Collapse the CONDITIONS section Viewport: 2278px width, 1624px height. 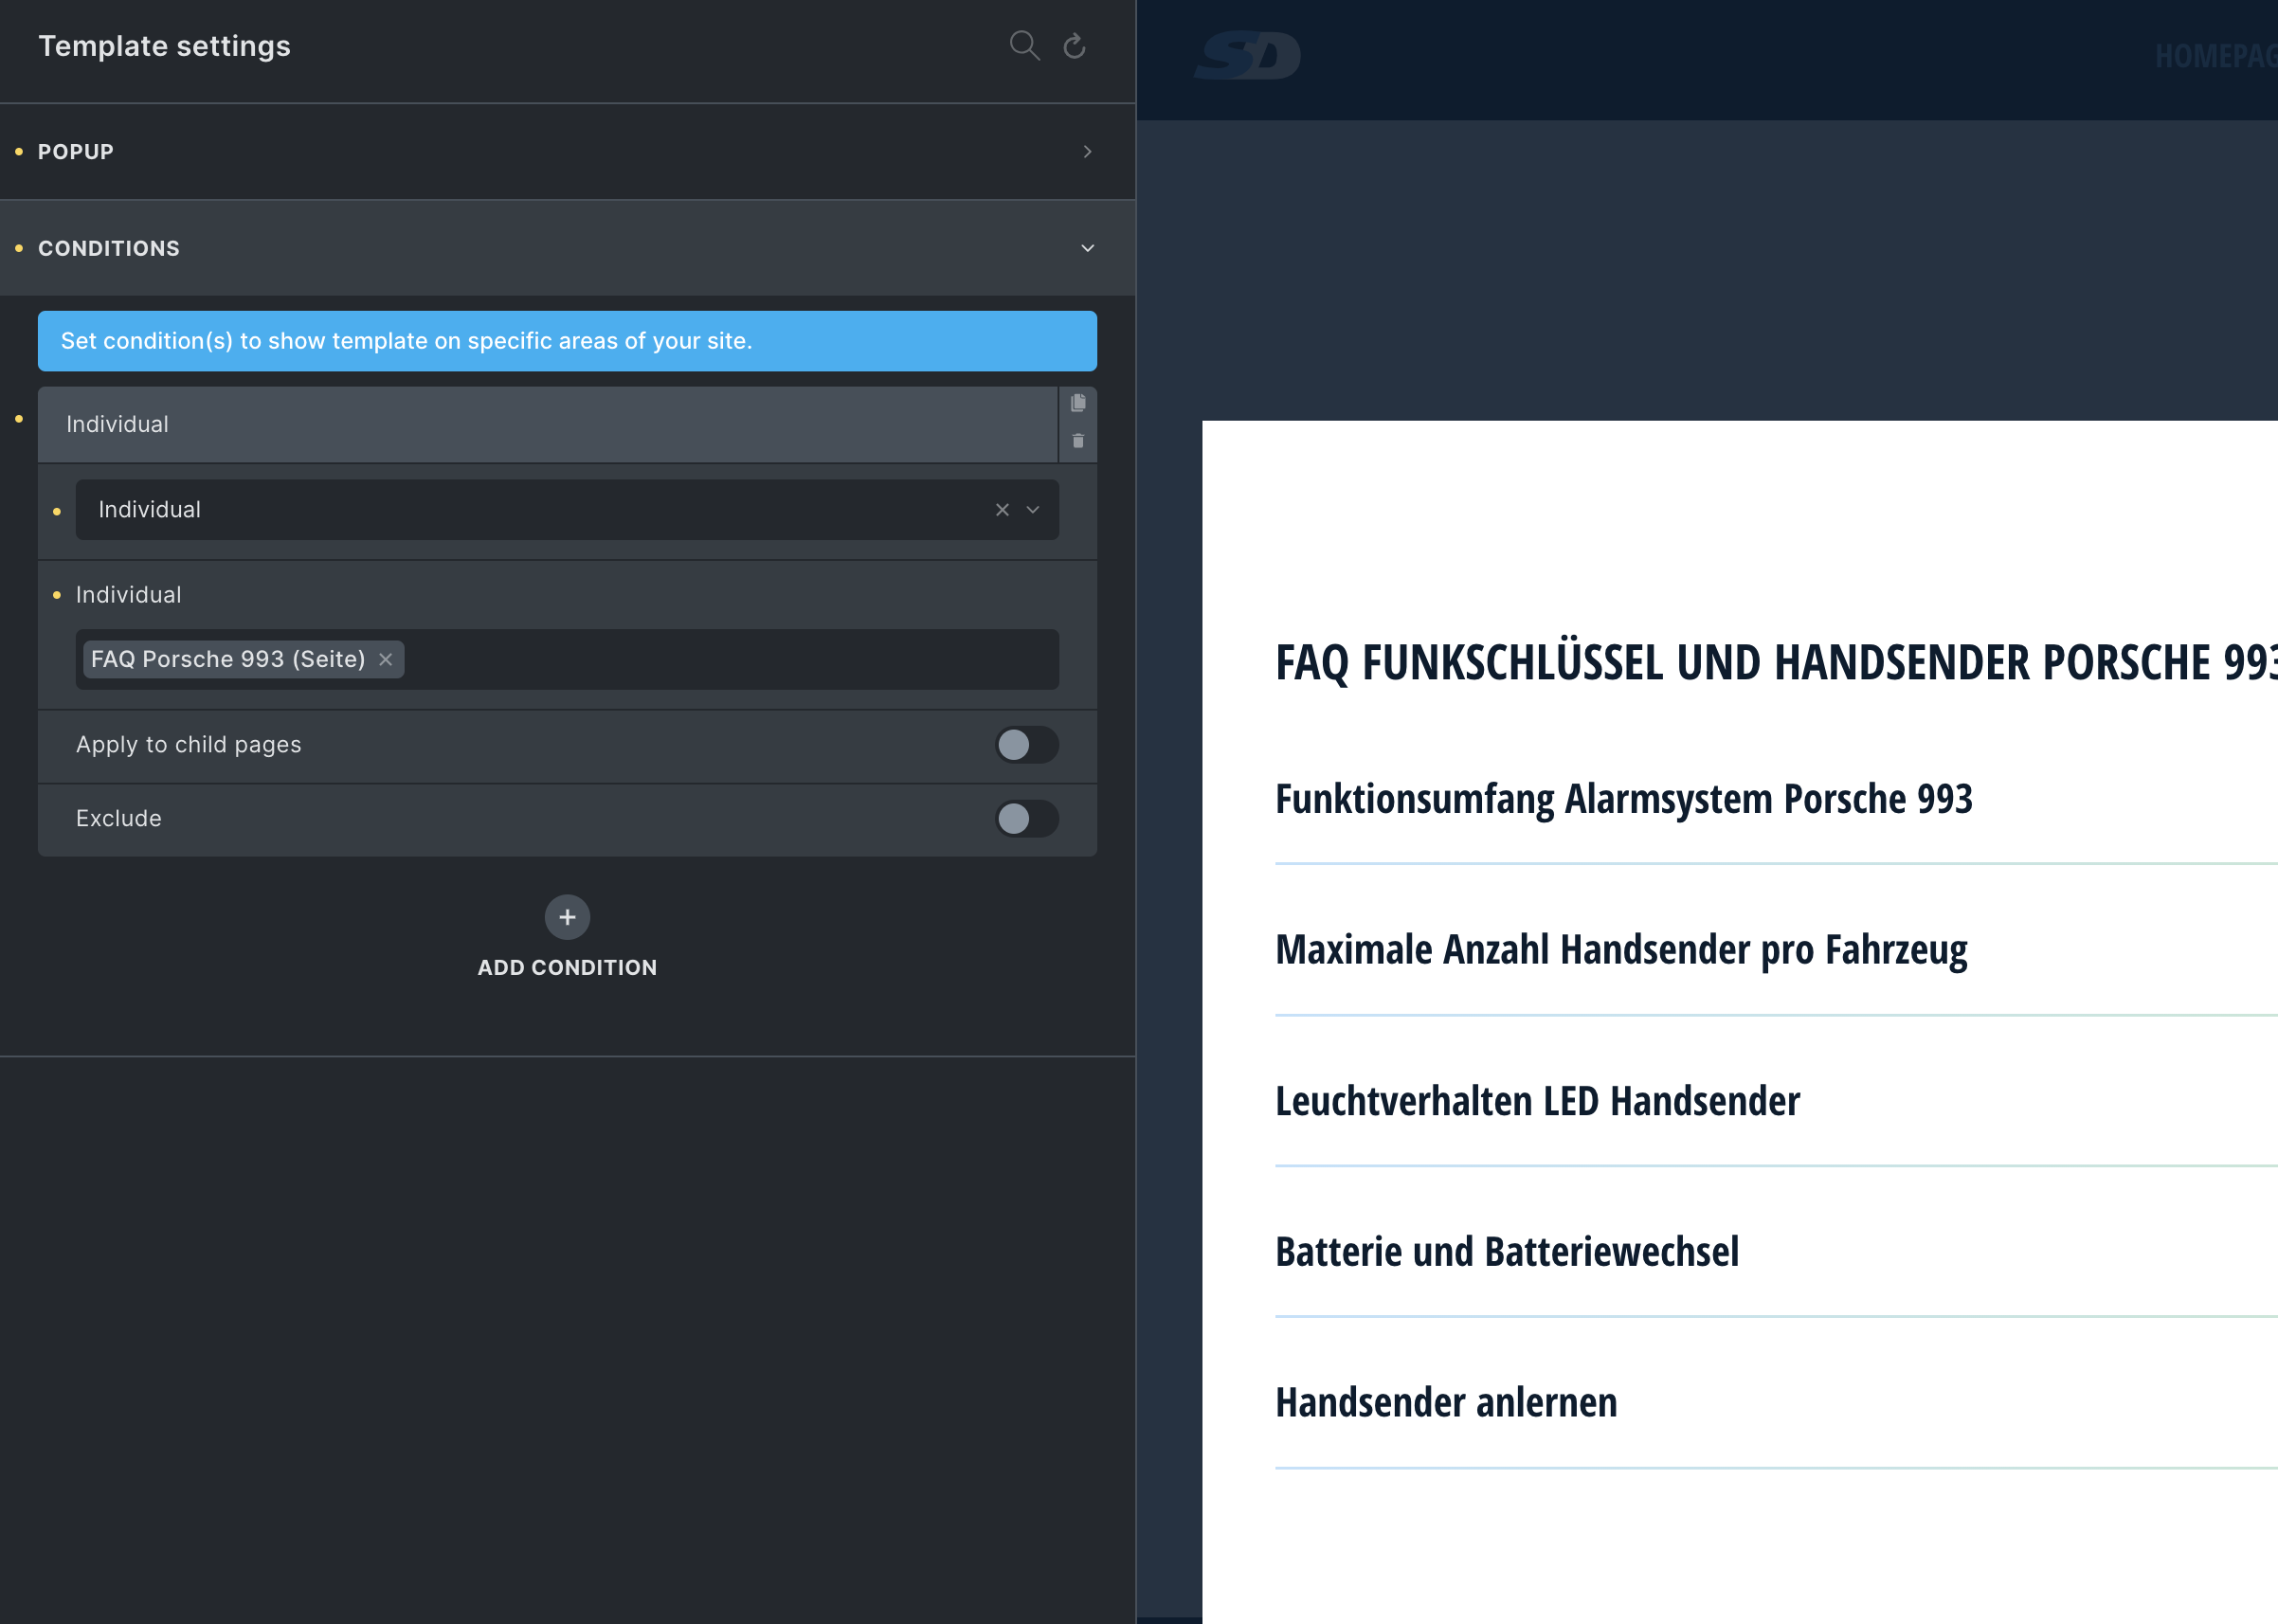tap(567, 248)
